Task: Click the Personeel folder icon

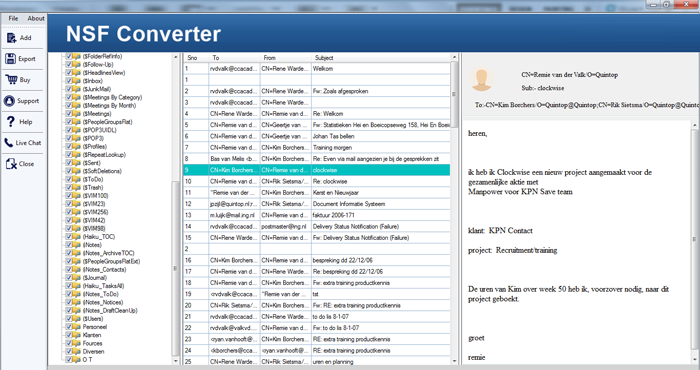Action: tap(77, 327)
